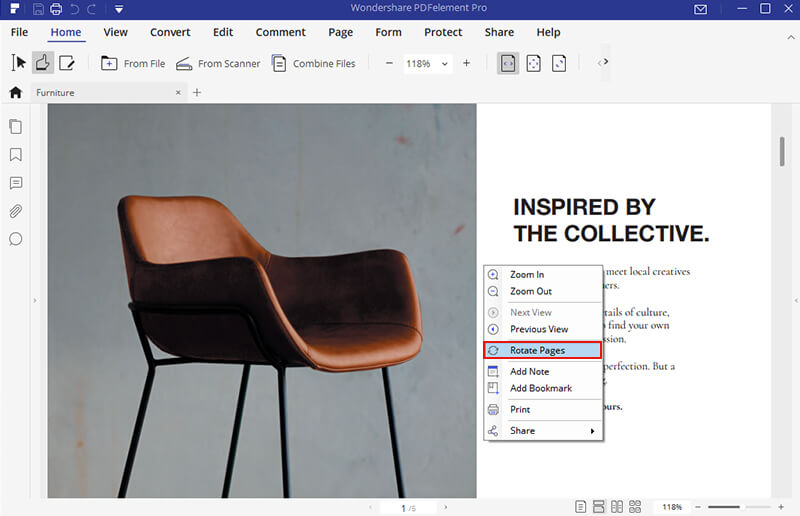The image size is (800, 516).
Task: Expand the Share submenu arrow
Action: (x=592, y=431)
